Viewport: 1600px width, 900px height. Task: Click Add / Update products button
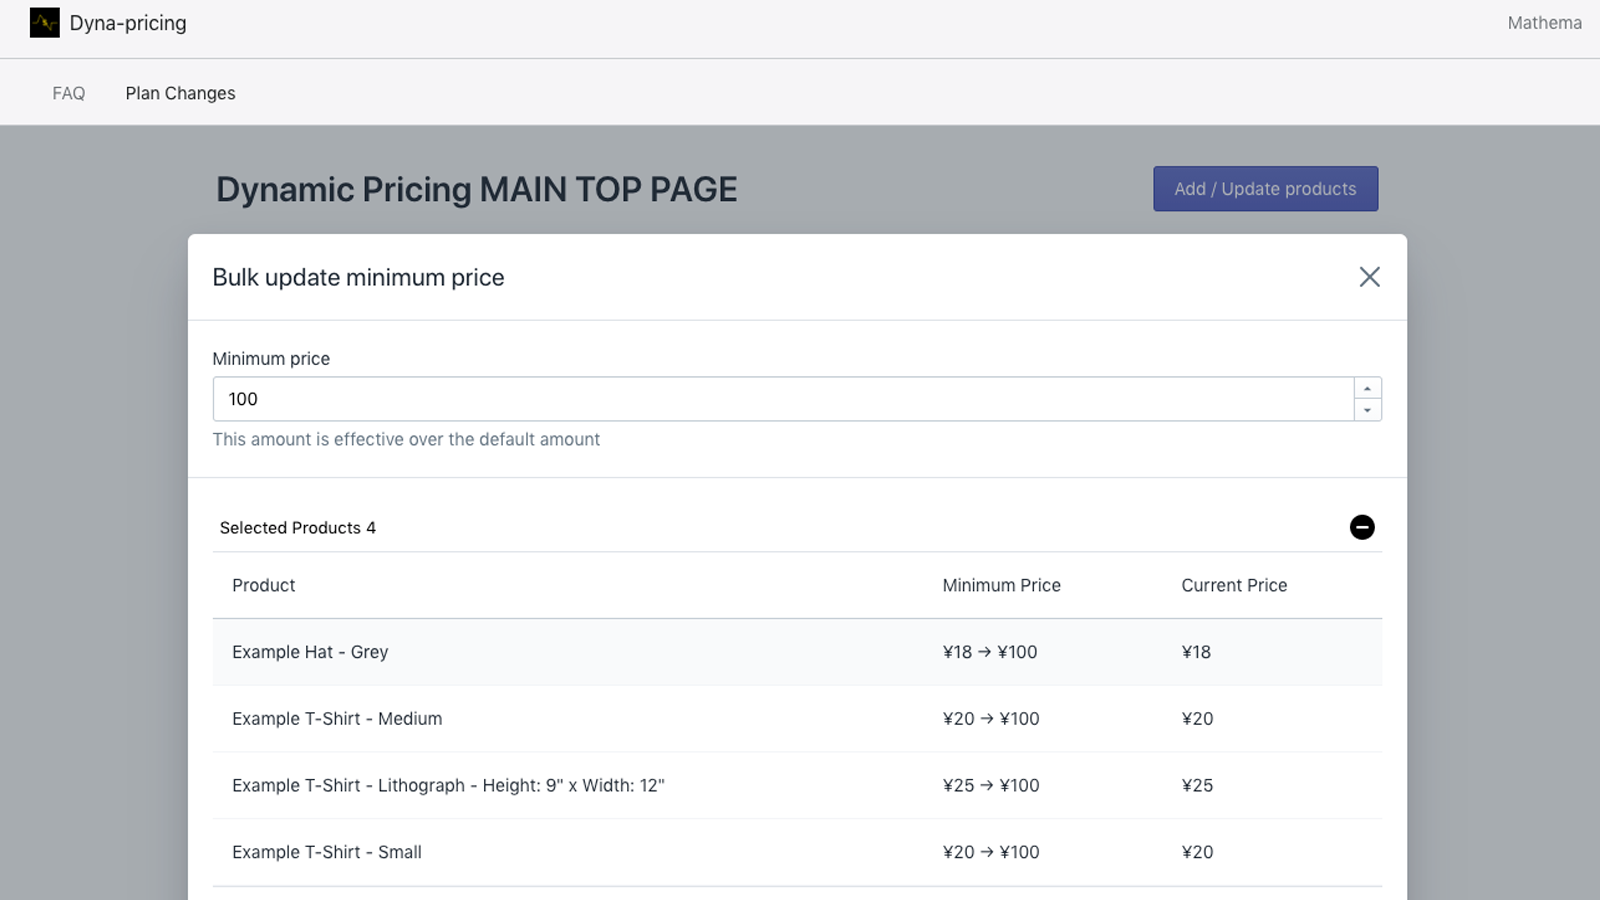click(1265, 189)
